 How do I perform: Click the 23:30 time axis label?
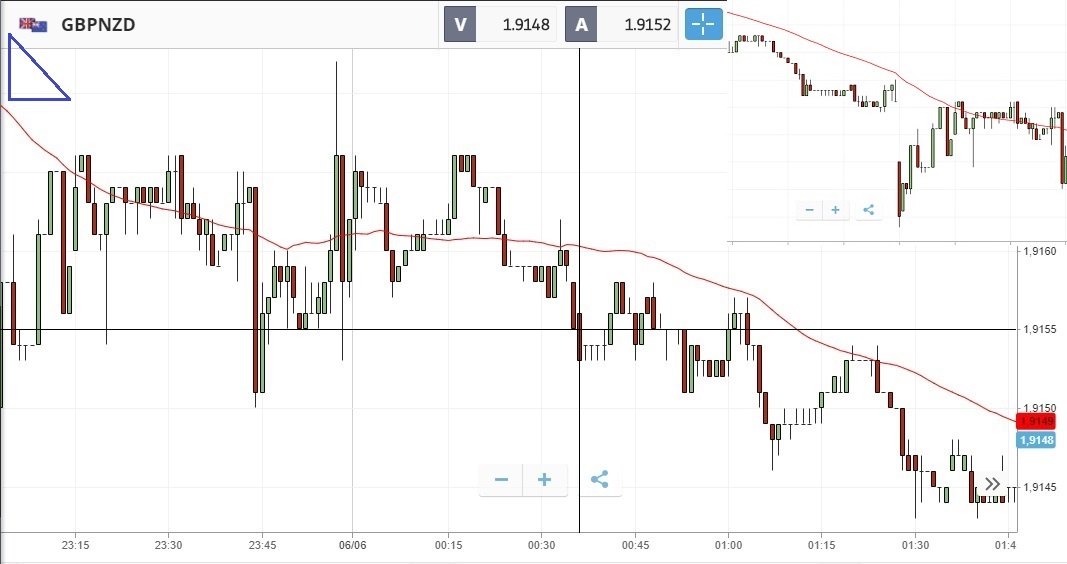[168, 545]
